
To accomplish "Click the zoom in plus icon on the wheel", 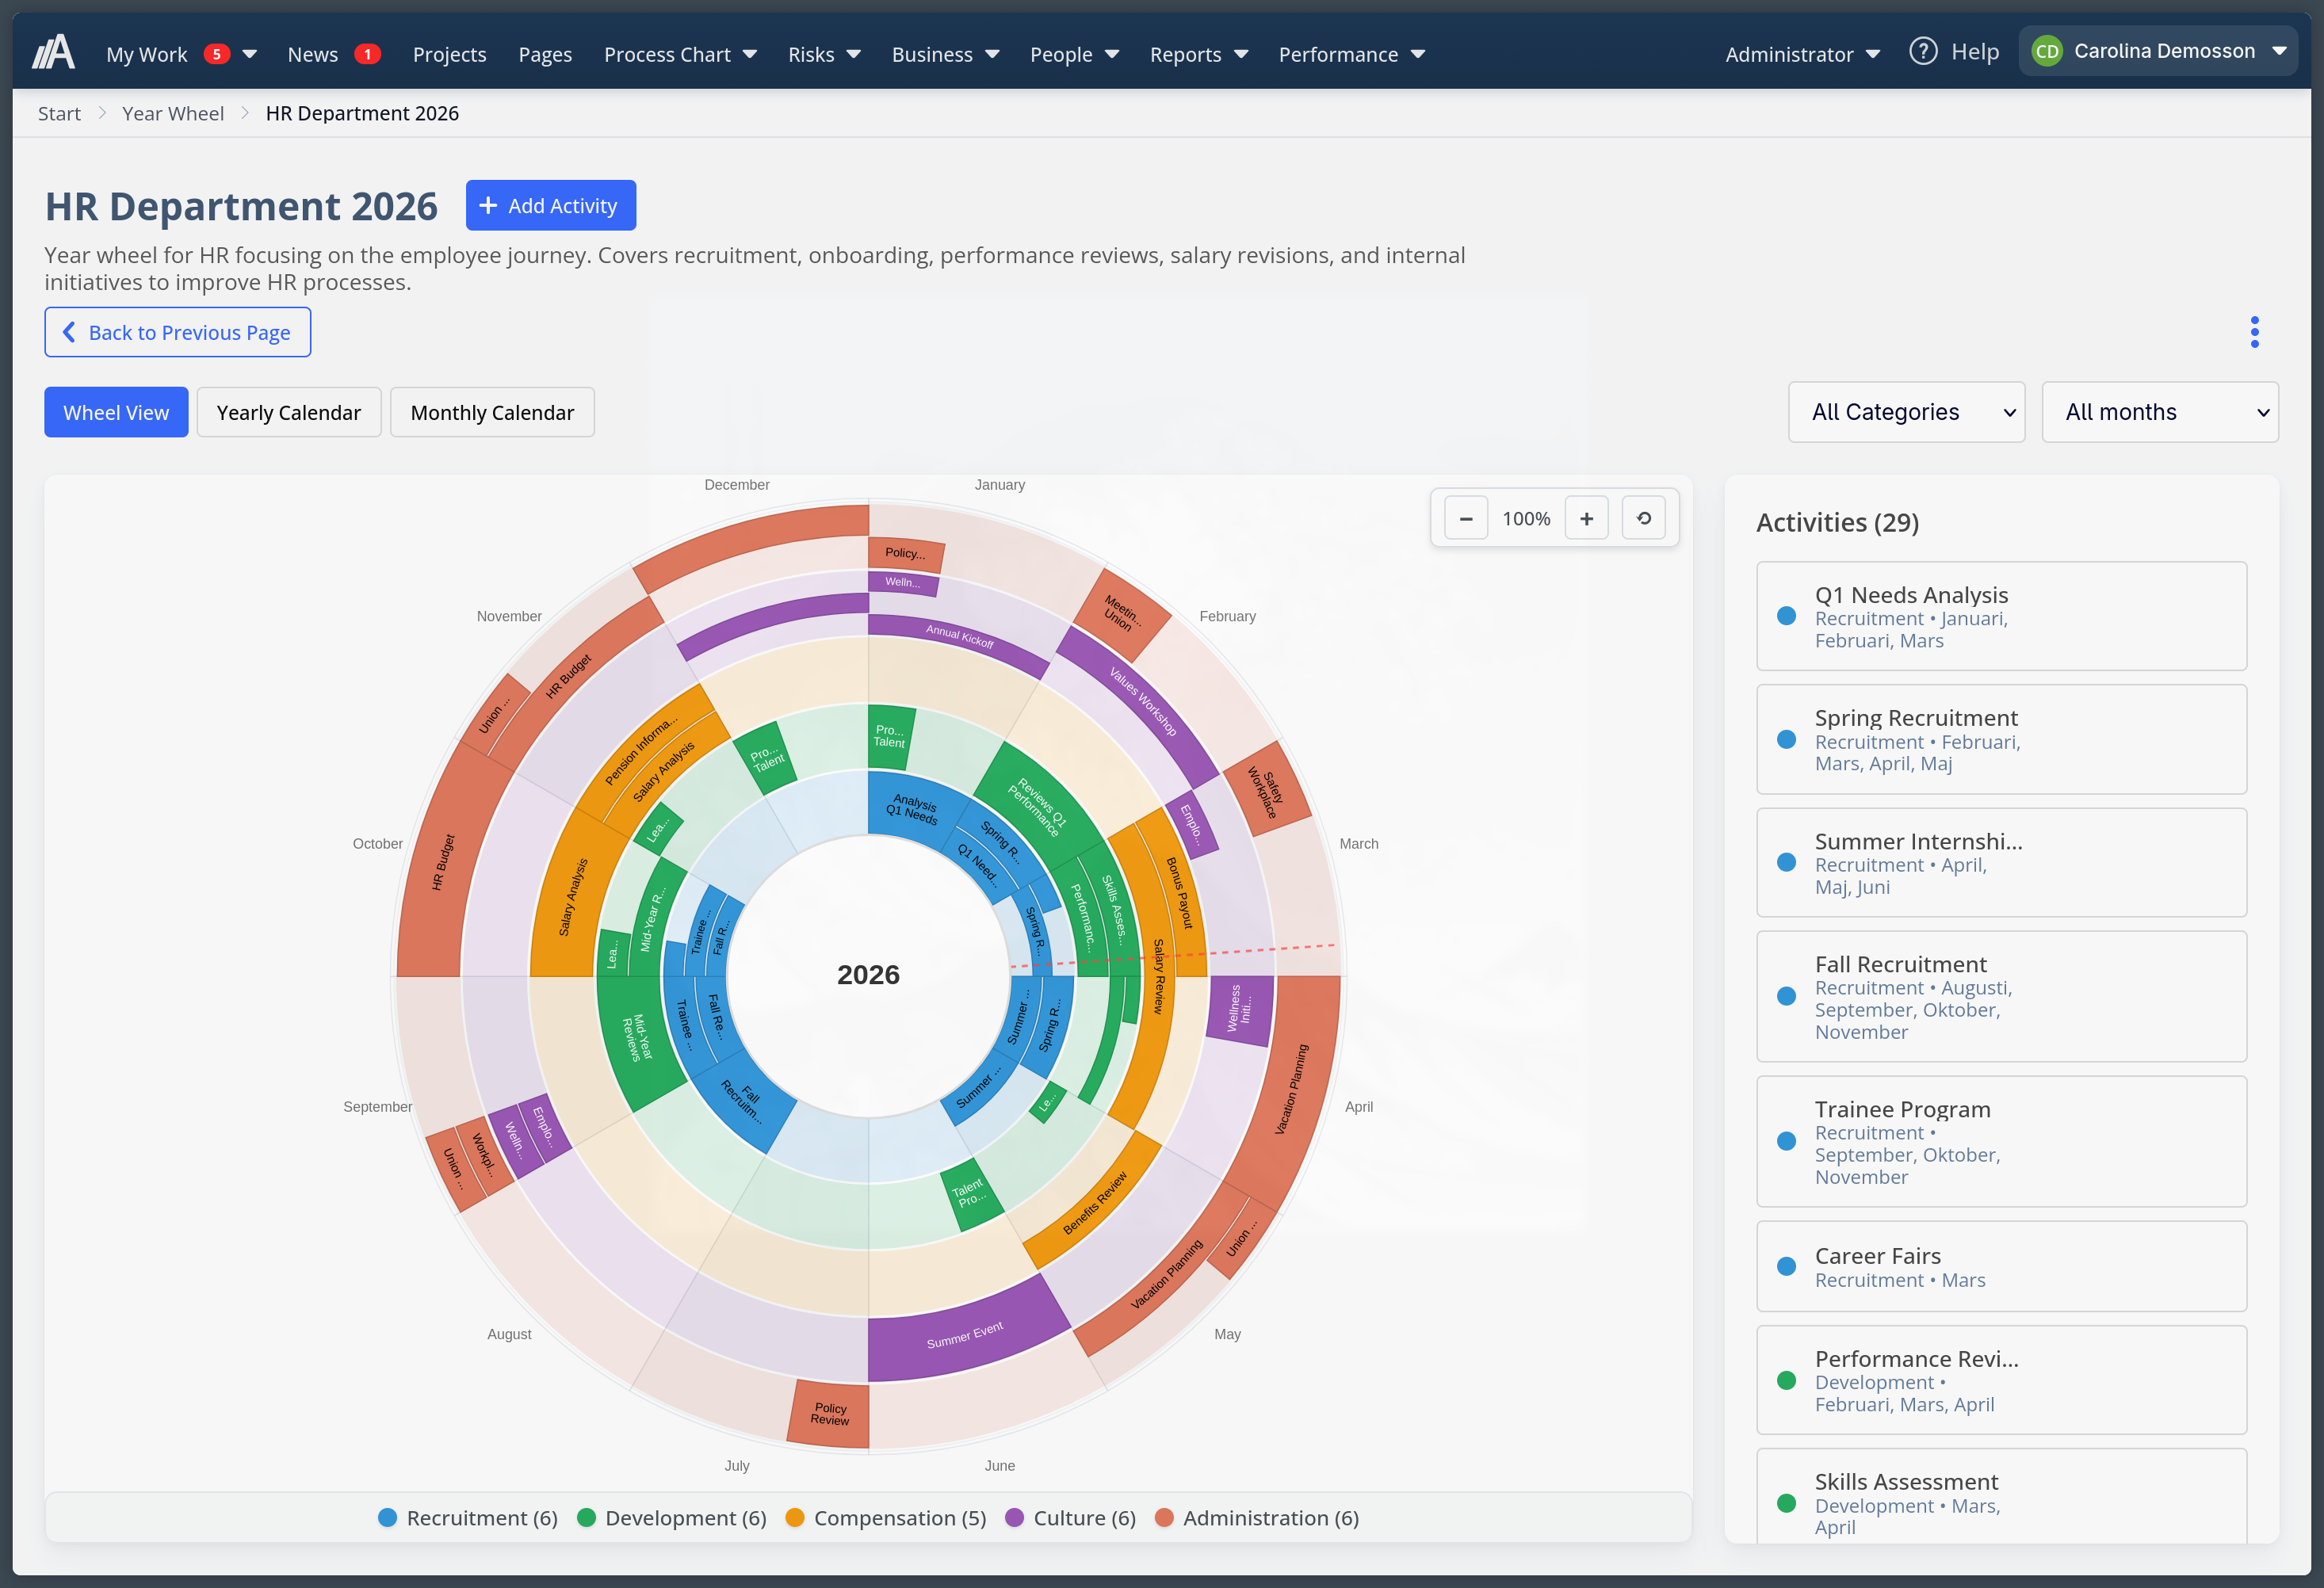I will pyautogui.click(x=1586, y=518).
